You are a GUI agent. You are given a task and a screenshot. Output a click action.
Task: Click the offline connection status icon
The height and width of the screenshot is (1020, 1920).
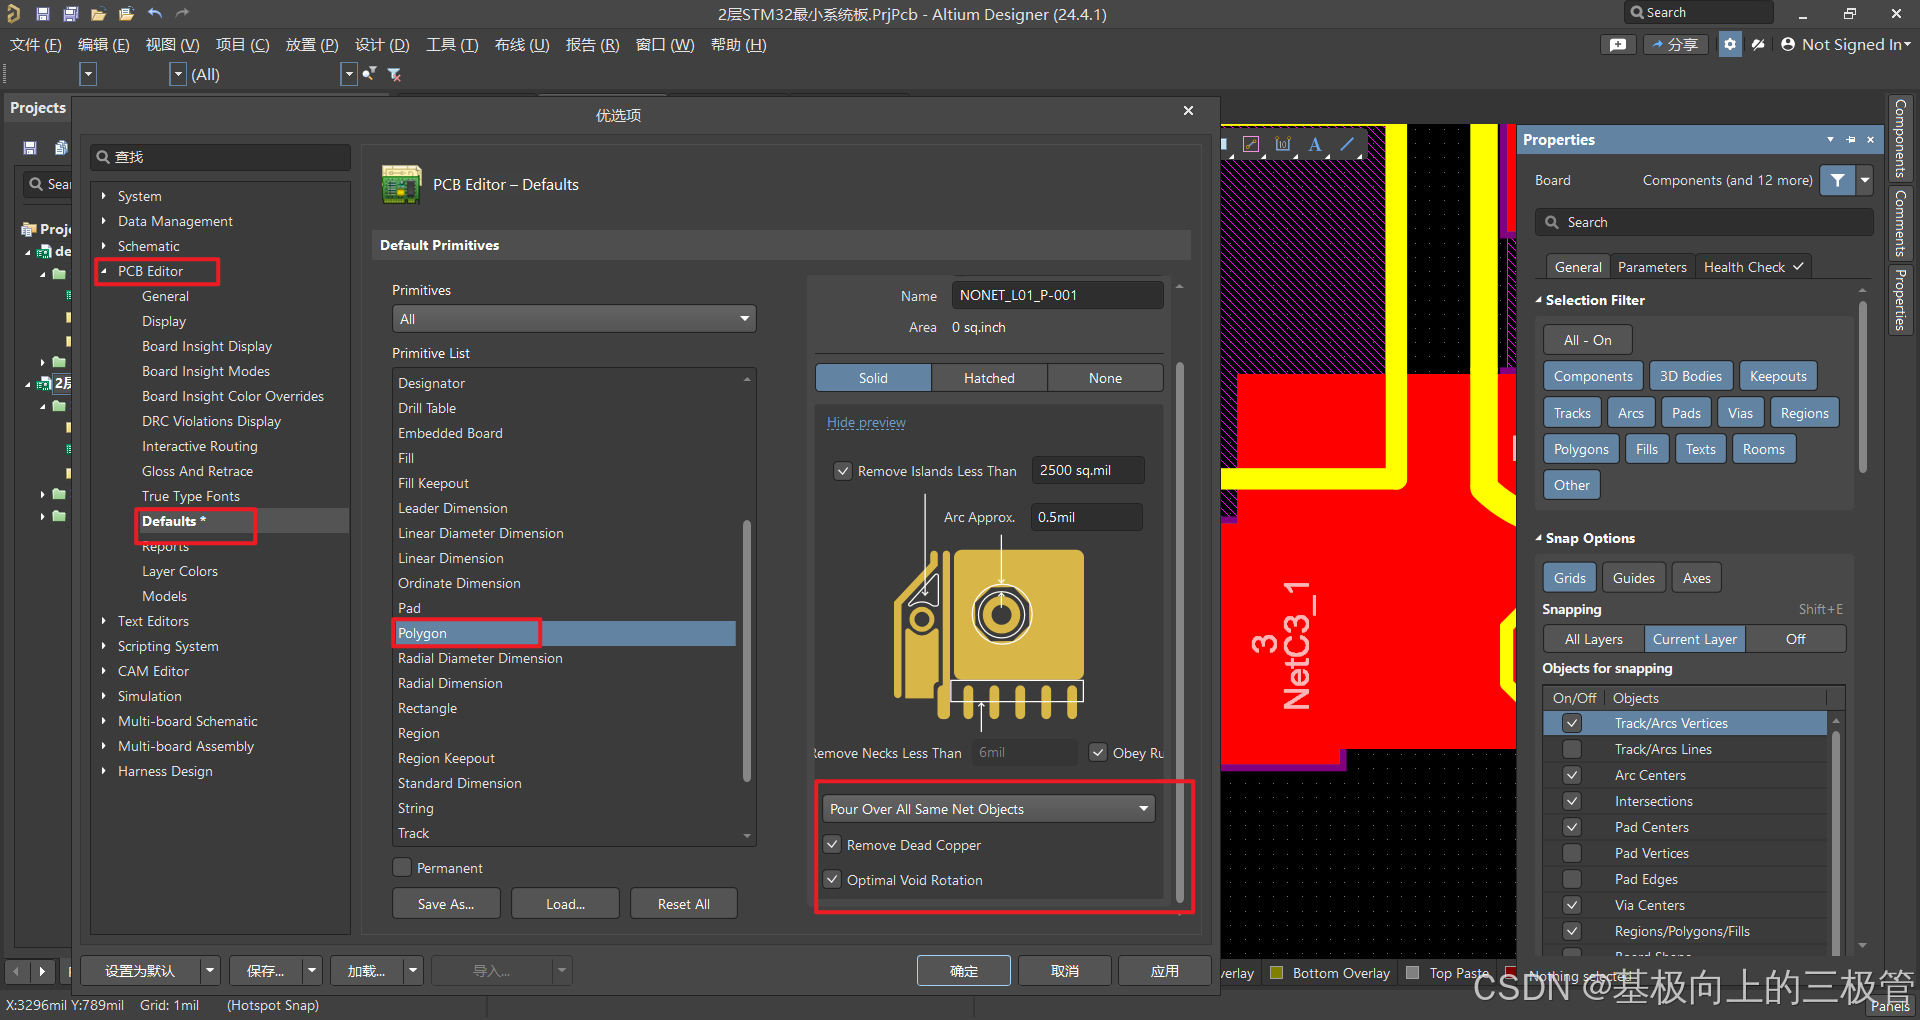click(x=1758, y=44)
